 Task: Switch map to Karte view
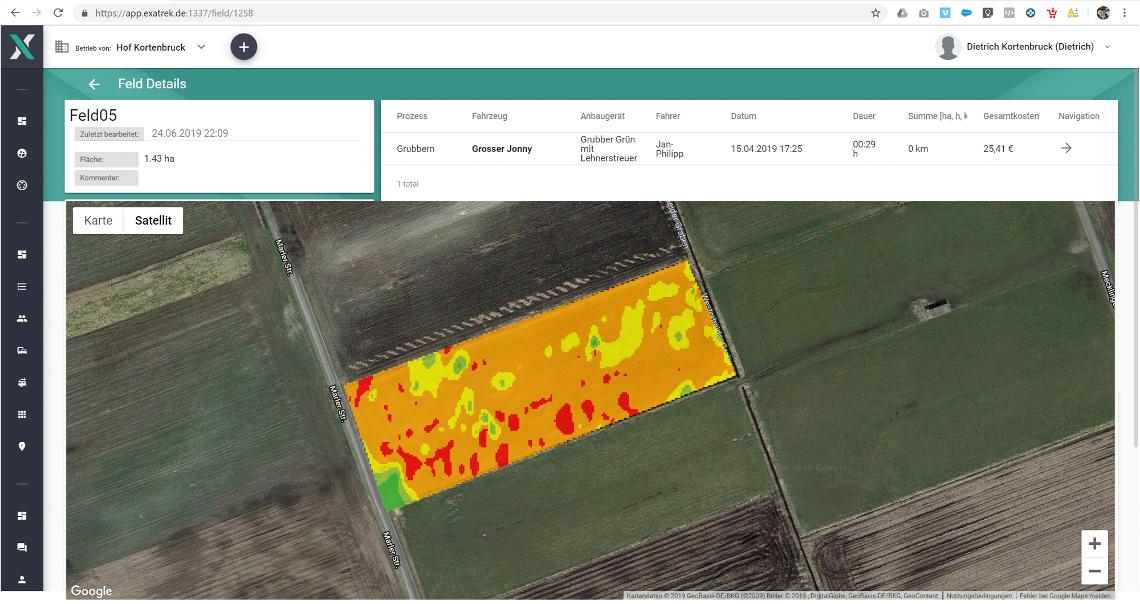pos(98,220)
